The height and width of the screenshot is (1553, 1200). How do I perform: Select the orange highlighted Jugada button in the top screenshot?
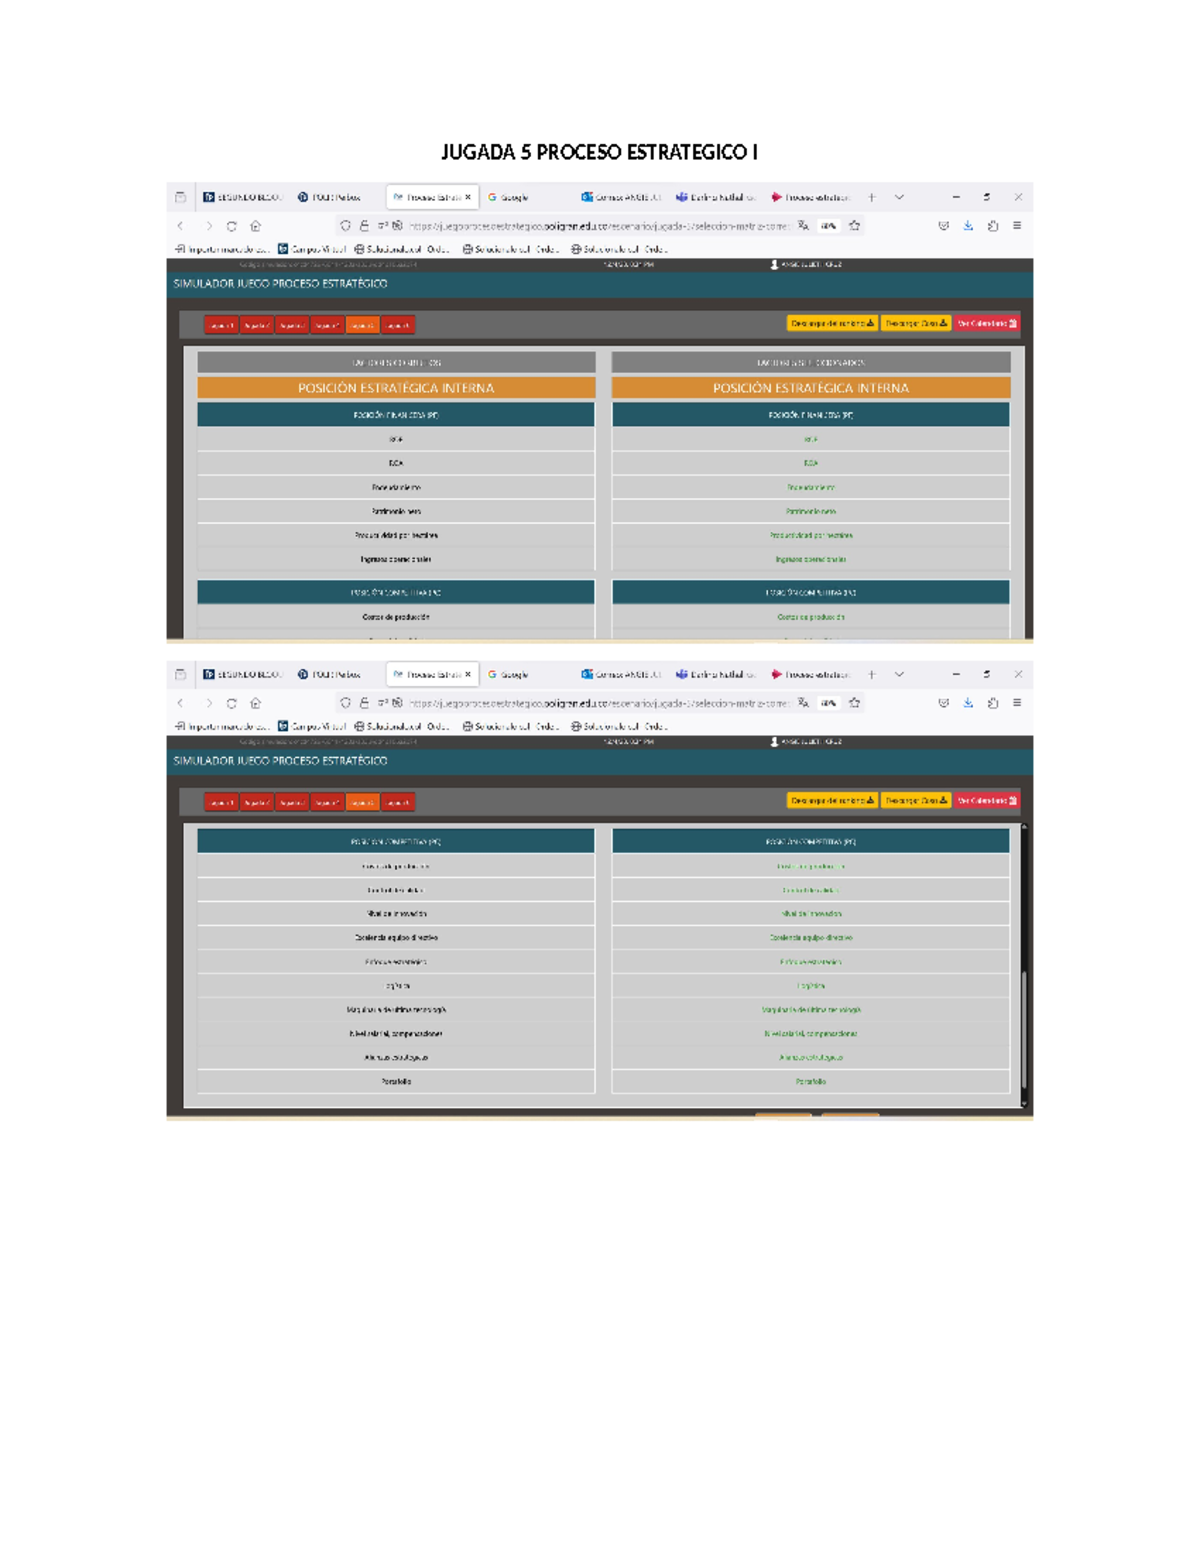362,325
